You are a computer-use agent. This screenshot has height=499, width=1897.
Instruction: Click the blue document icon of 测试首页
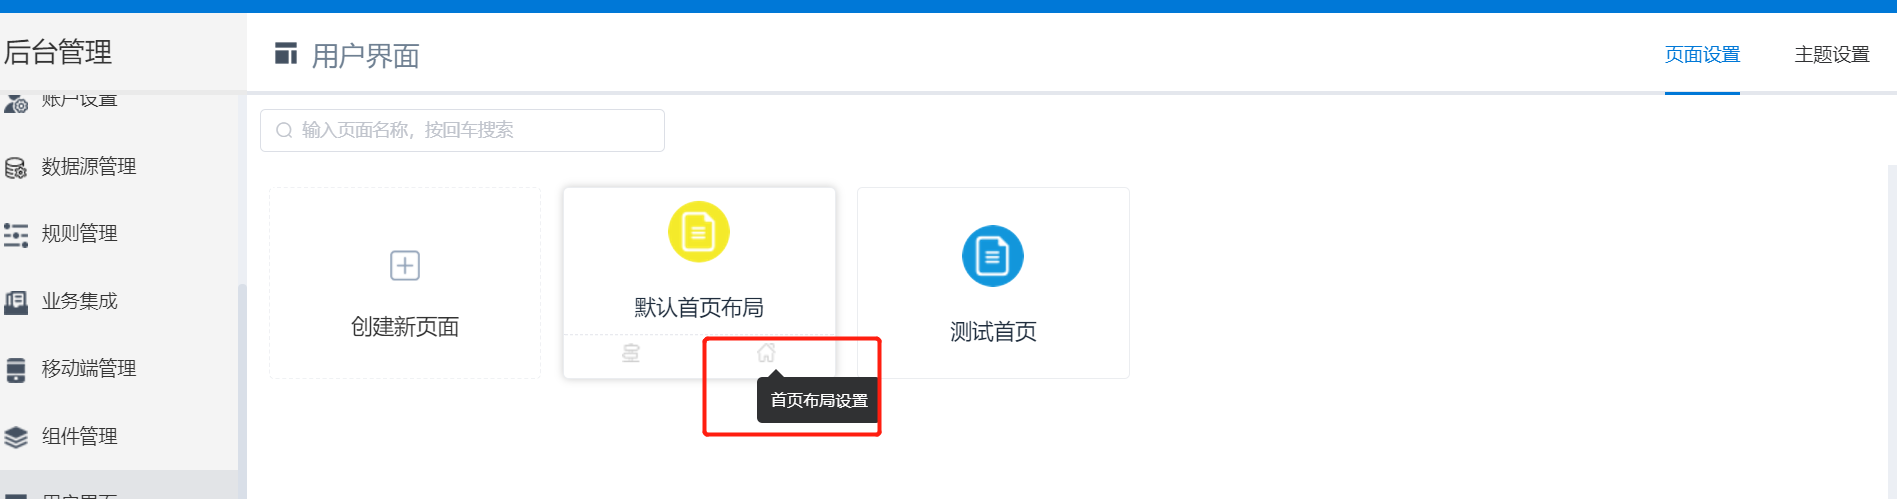click(993, 256)
